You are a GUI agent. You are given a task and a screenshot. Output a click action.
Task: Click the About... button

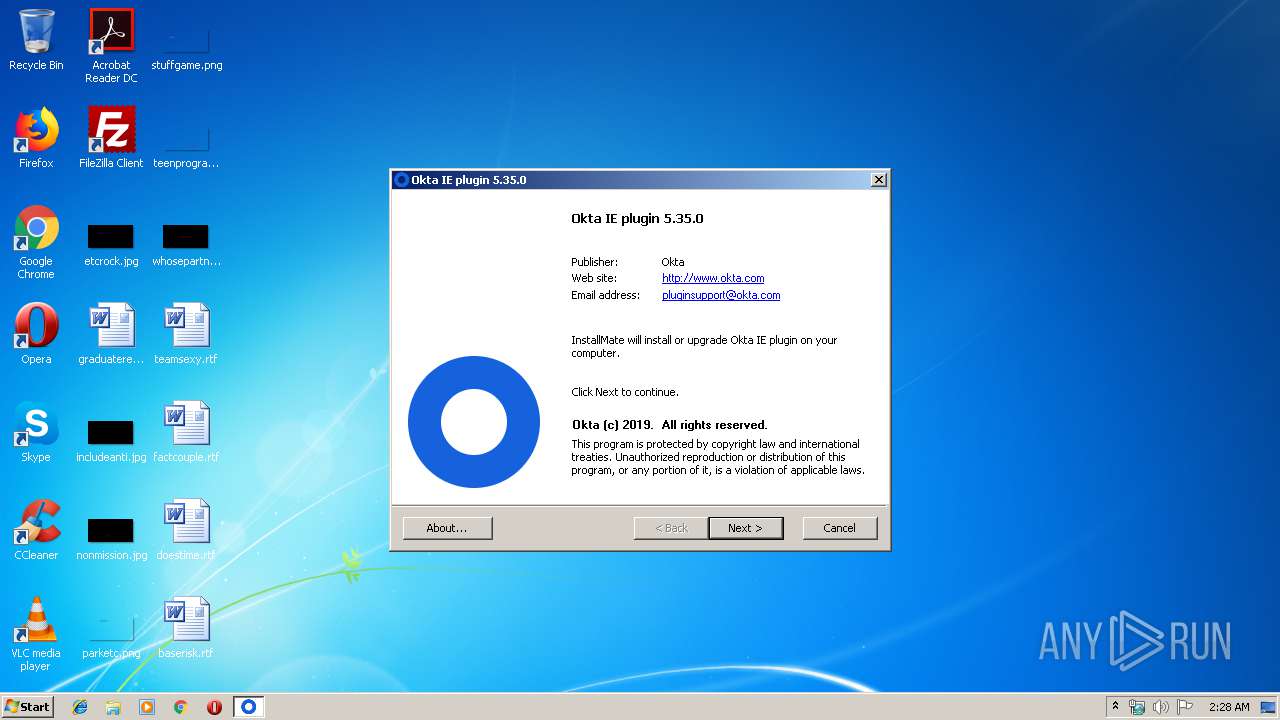[x=447, y=528]
